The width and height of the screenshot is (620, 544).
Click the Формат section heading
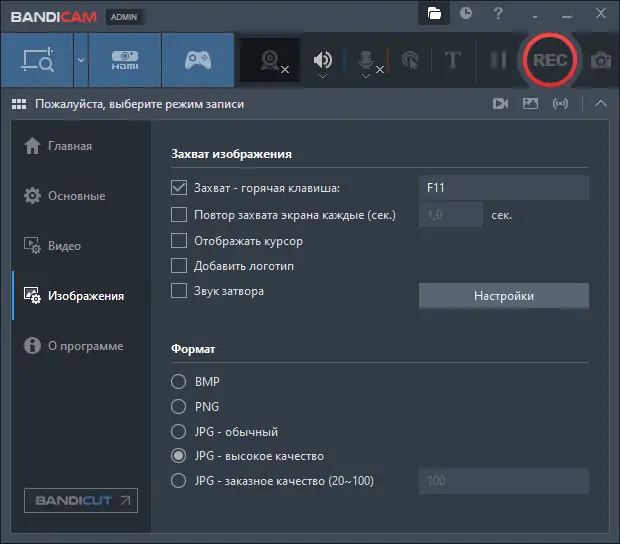pyautogui.click(x=193, y=349)
